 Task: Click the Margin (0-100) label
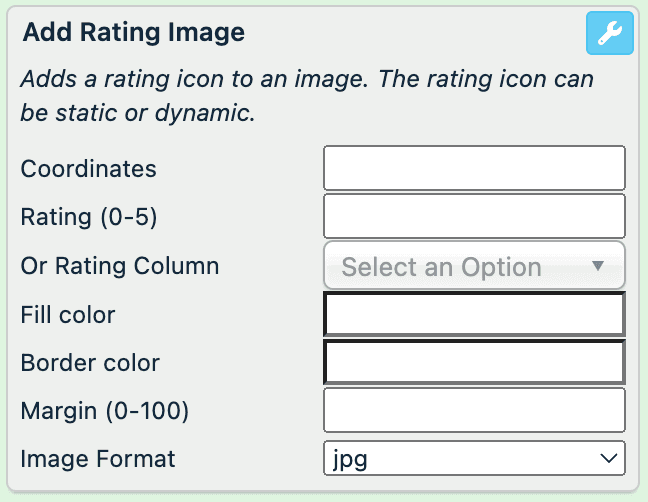pos(105,410)
